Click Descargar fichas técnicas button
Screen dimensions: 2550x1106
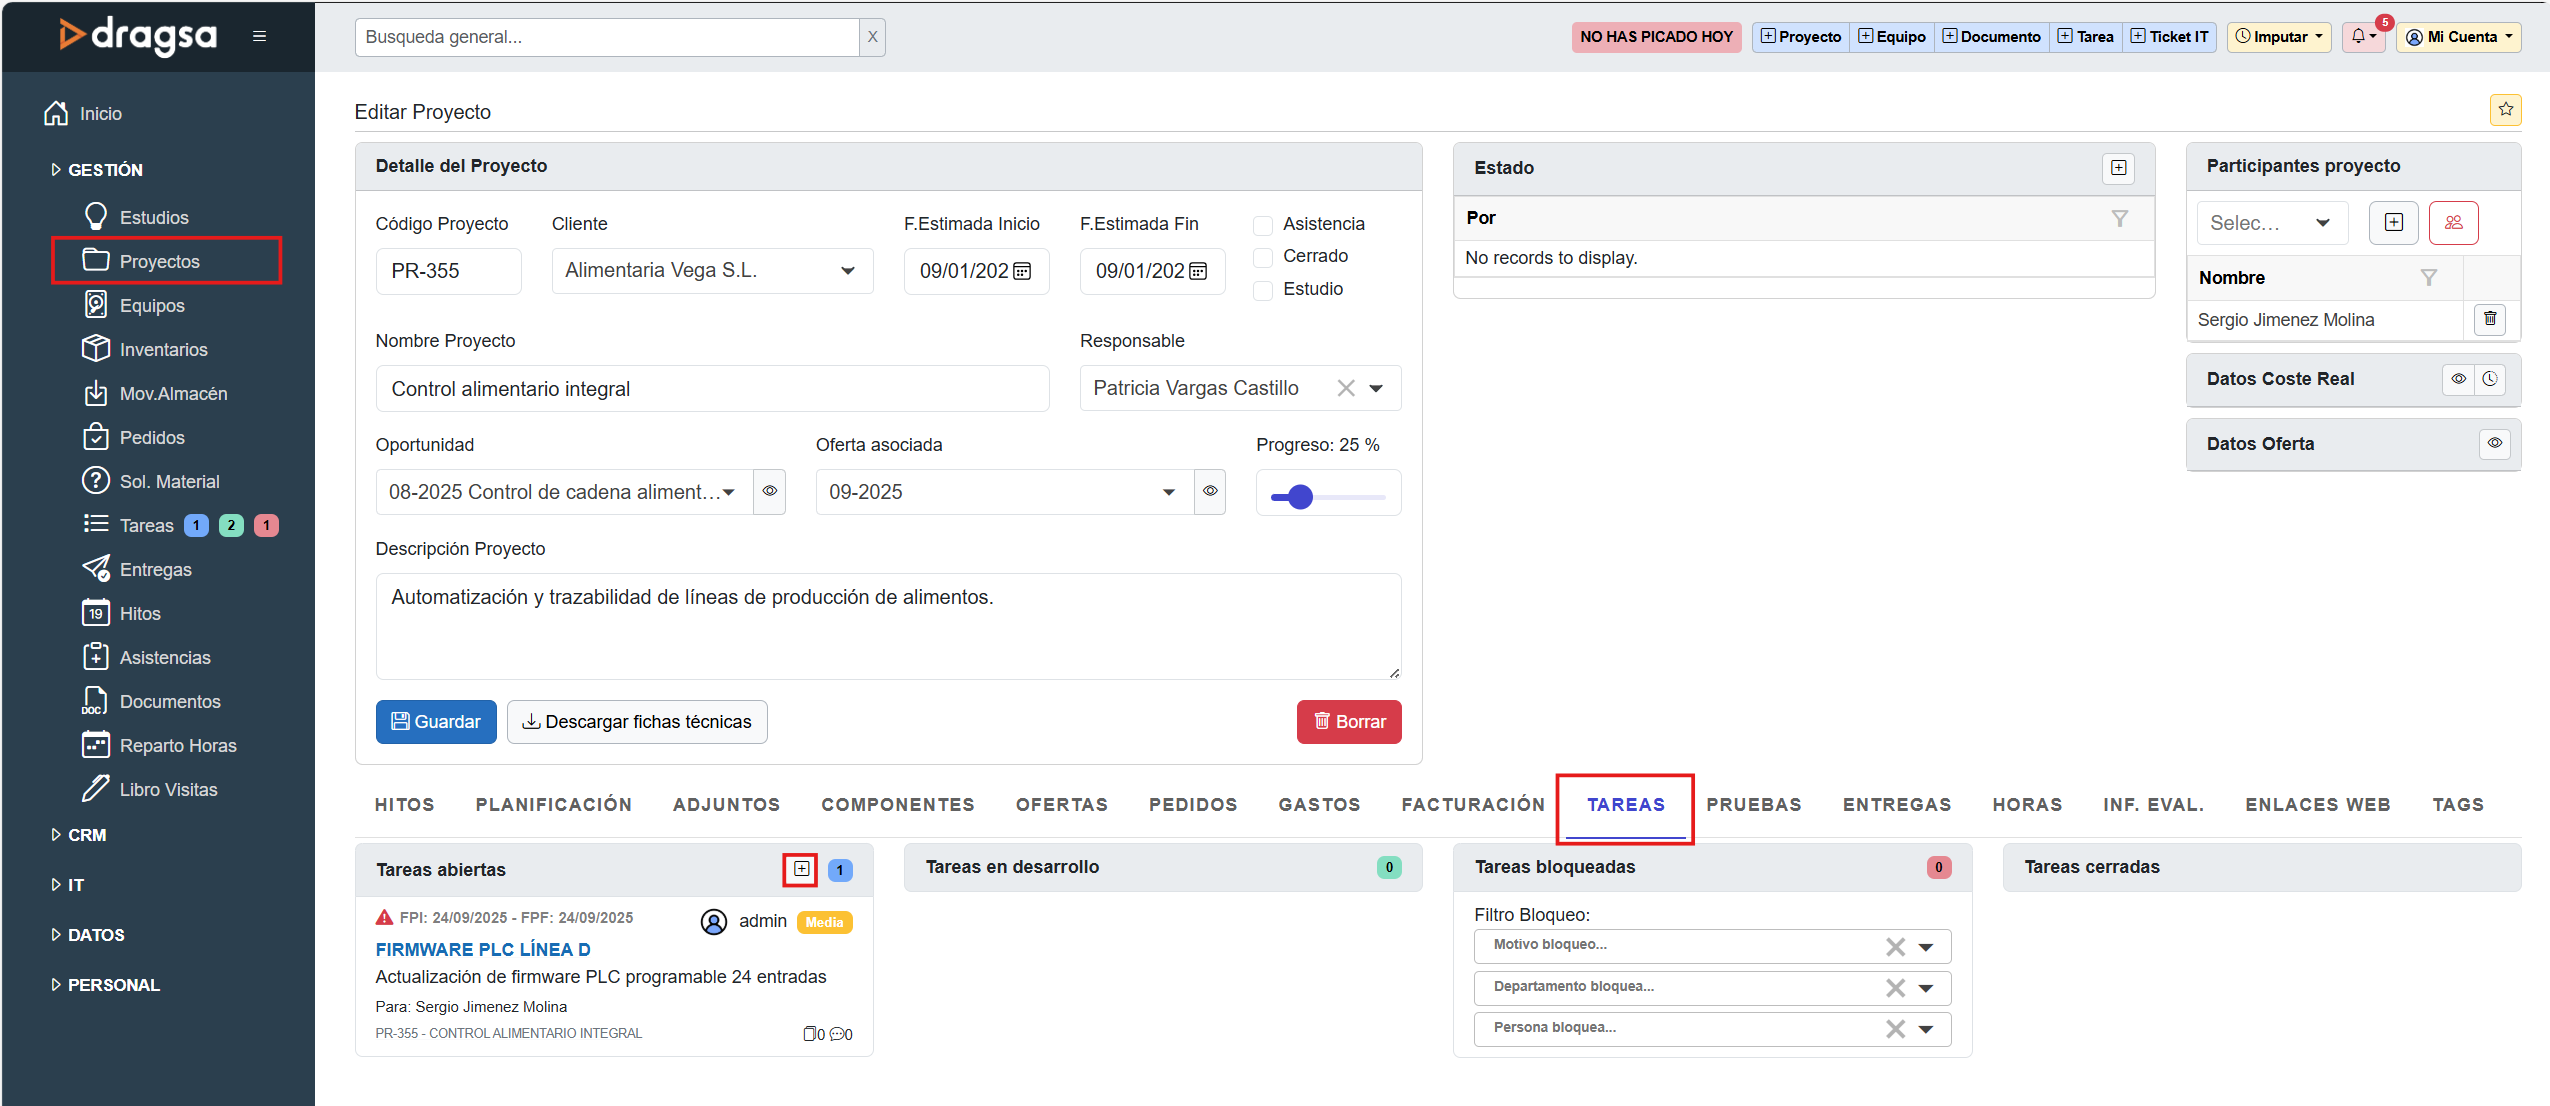click(637, 722)
